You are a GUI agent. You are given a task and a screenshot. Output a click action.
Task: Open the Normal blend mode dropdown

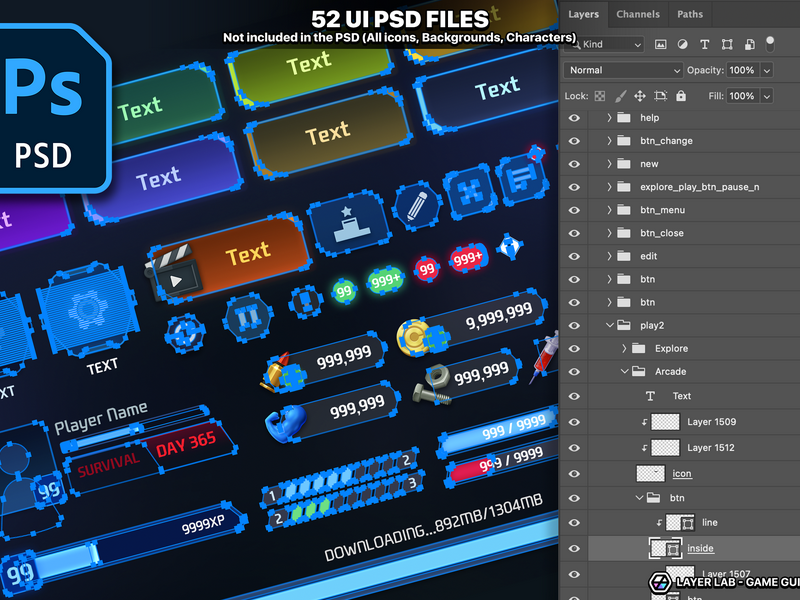tap(623, 70)
